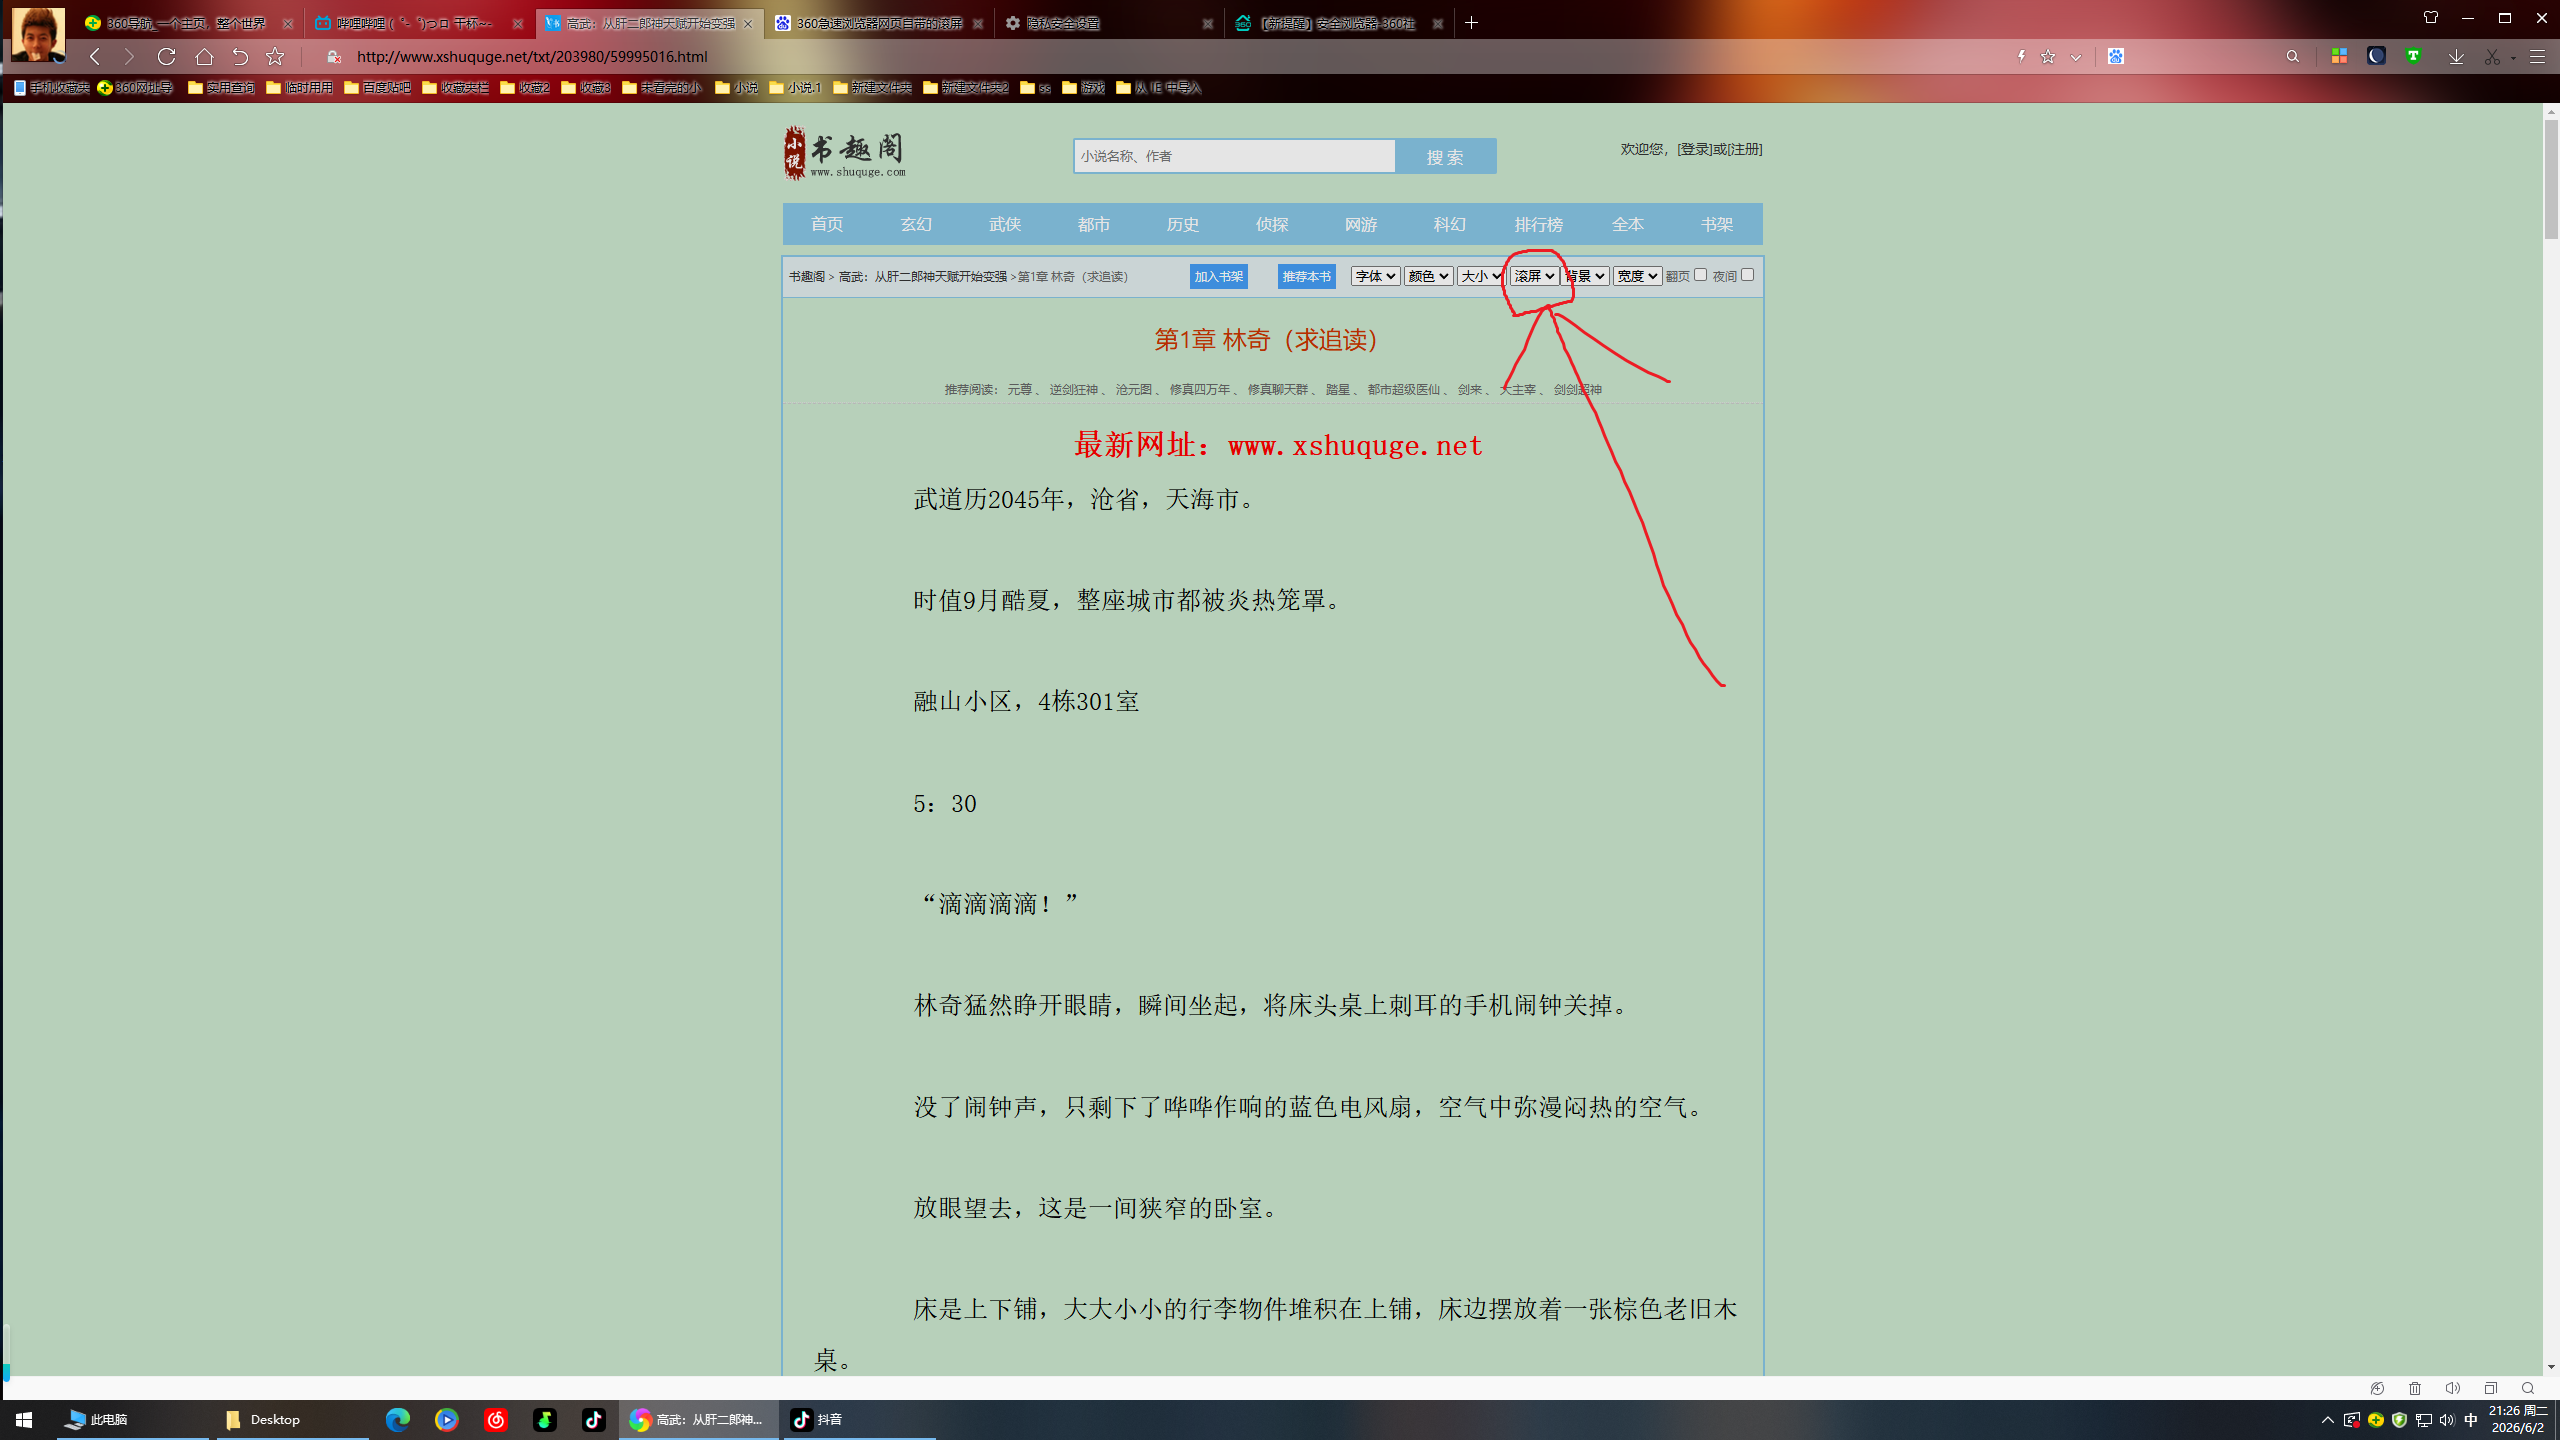The height and width of the screenshot is (1440, 2560).
Task: Switch to the 隐私安全设置 tab
Action: tap(1110, 23)
